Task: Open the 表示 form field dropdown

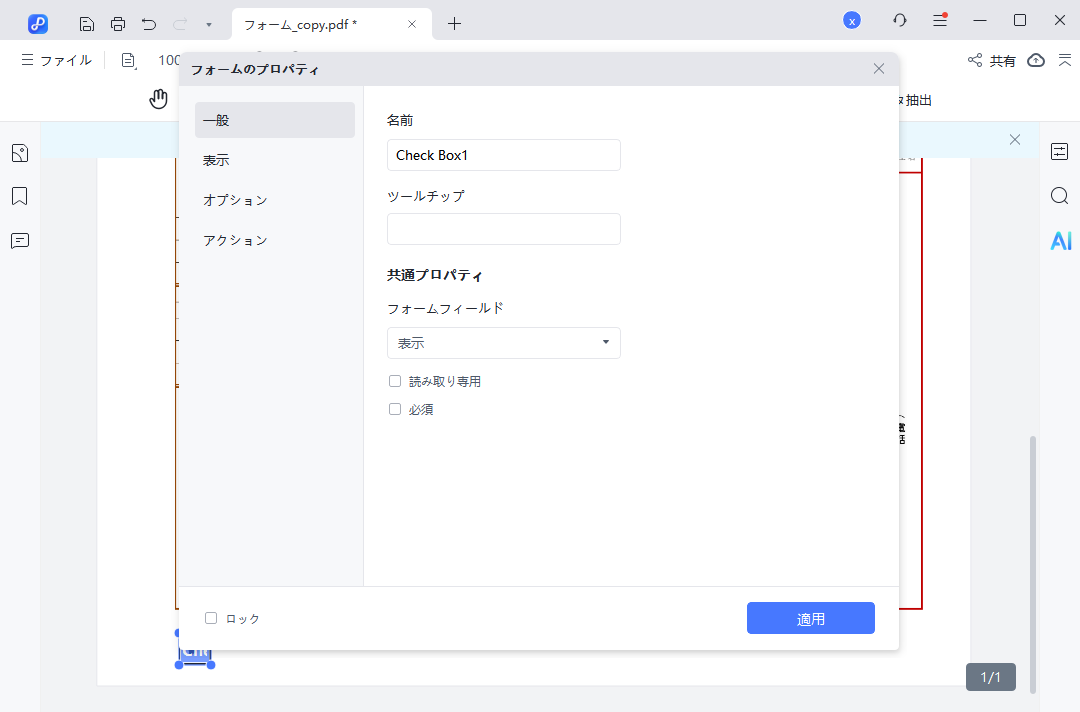Action: click(x=503, y=342)
